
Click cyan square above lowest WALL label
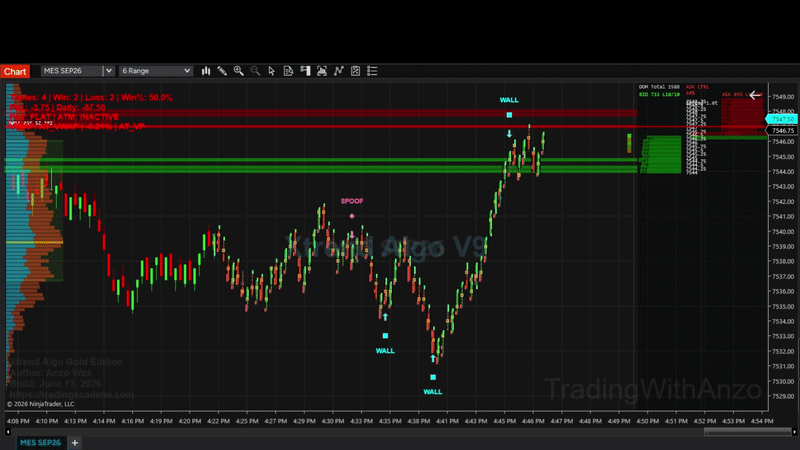(433, 377)
